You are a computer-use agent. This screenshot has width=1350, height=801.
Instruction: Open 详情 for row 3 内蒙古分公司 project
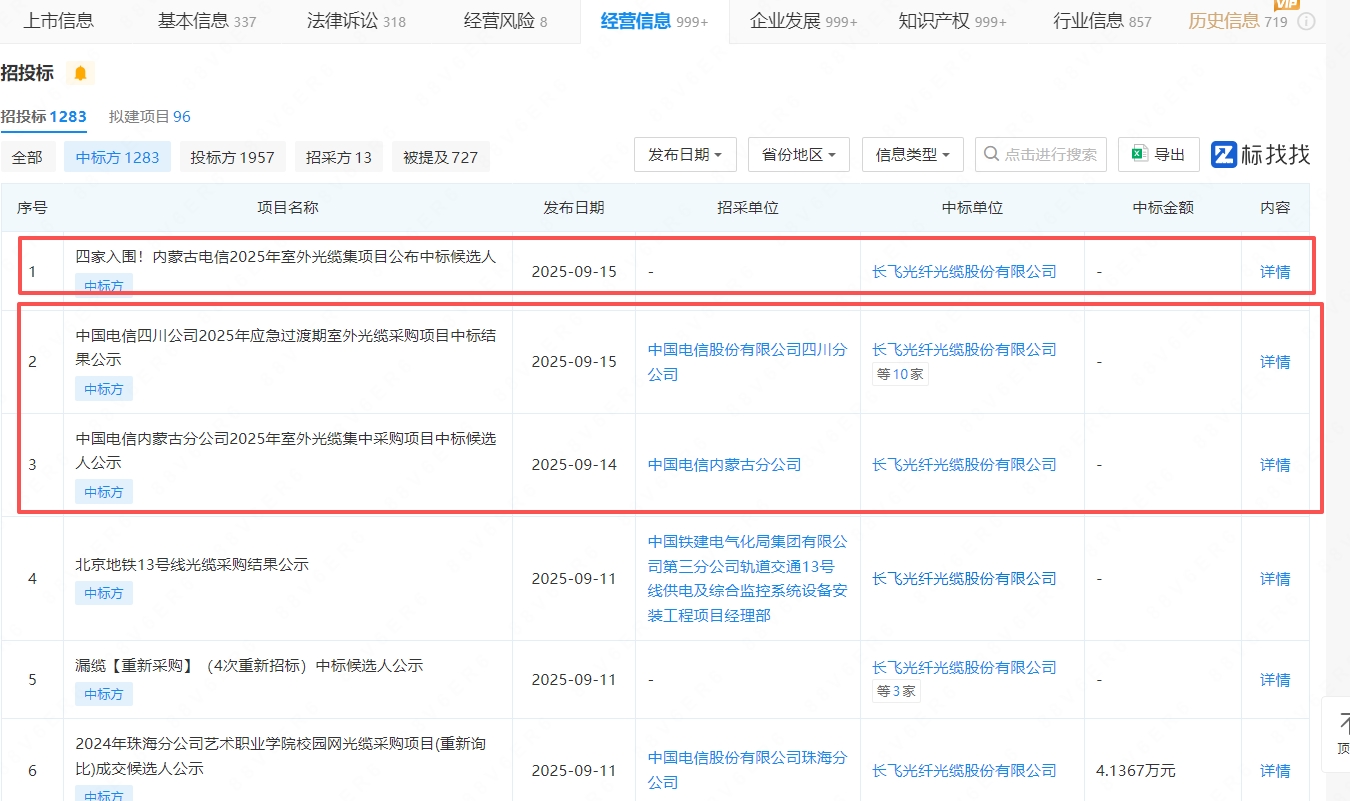coord(1275,465)
